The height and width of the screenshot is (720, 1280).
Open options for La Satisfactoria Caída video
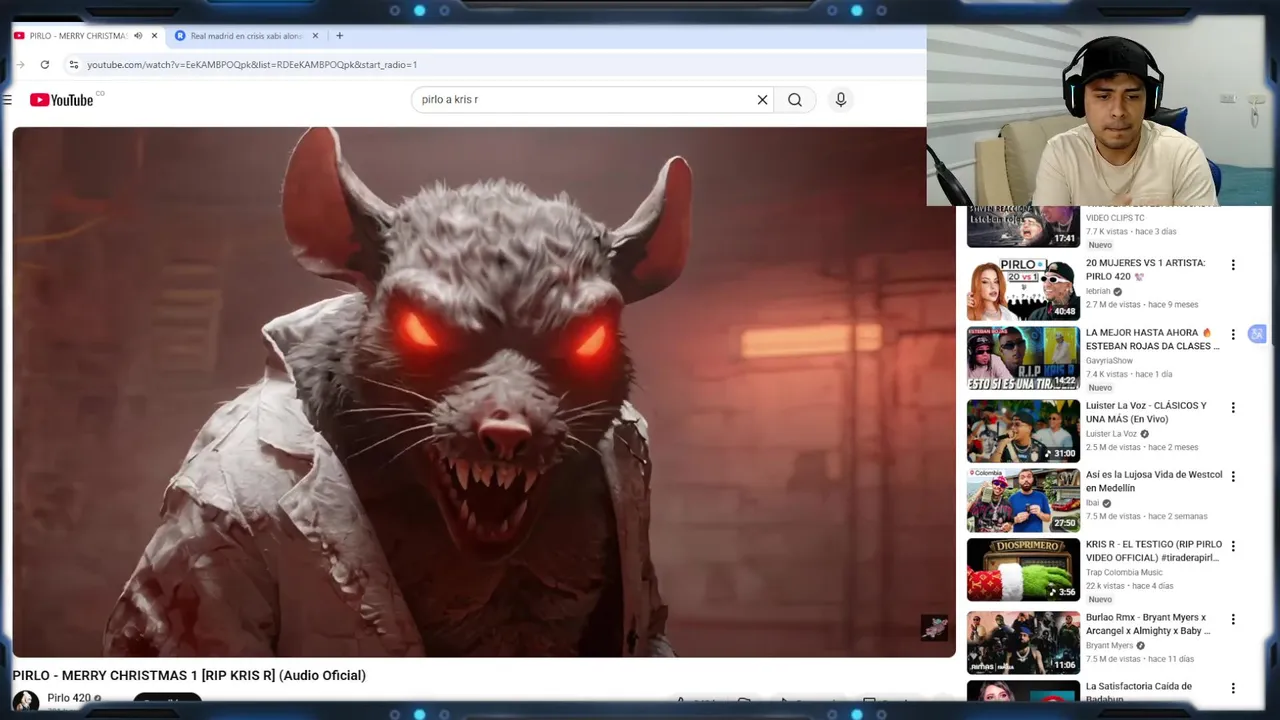click(1233, 689)
